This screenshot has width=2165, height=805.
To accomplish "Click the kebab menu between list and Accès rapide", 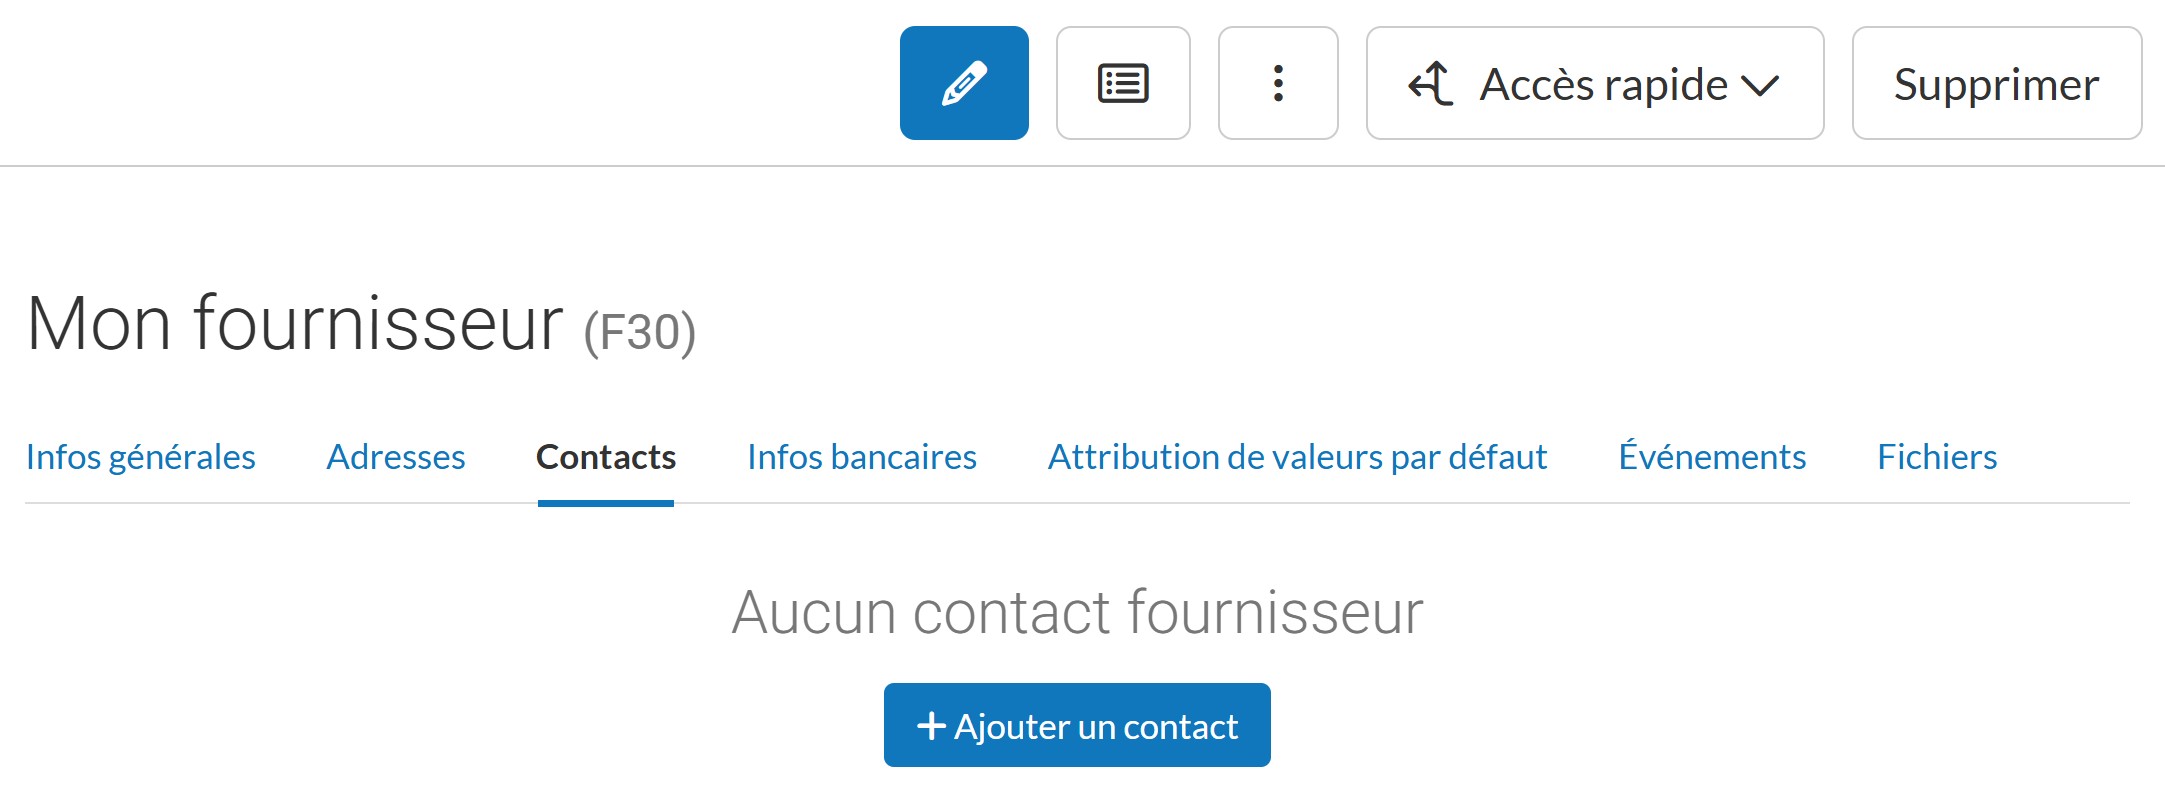I will point(1277,83).
